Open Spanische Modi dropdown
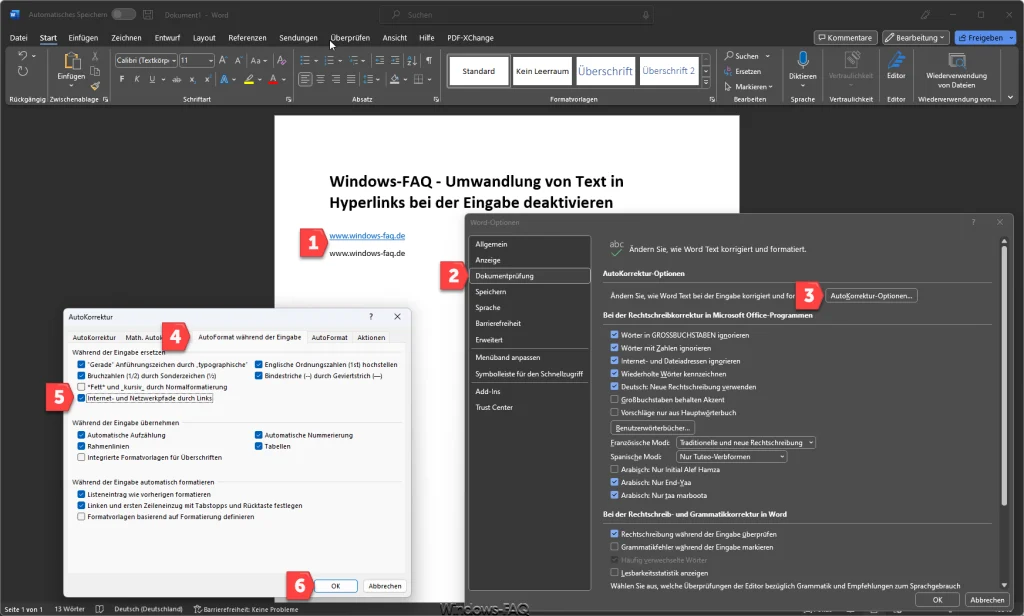The width and height of the screenshot is (1024, 616). coord(731,457)
